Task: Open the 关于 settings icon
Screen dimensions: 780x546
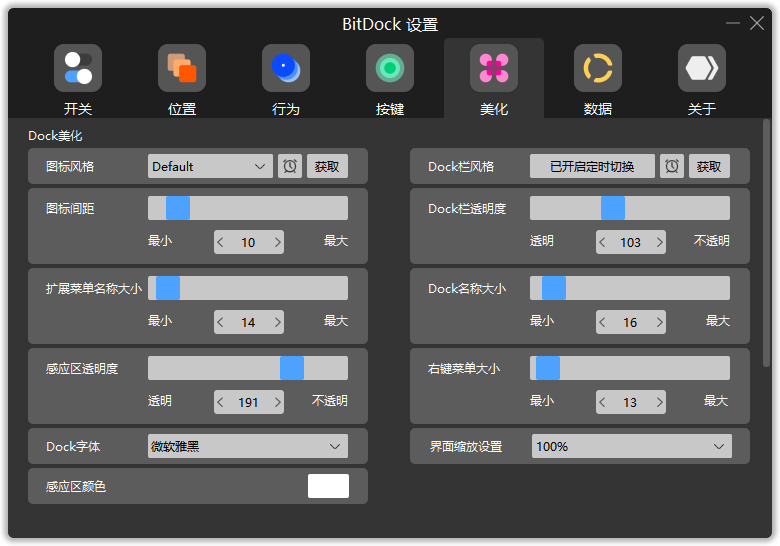Action: click(x=702, y=68)
